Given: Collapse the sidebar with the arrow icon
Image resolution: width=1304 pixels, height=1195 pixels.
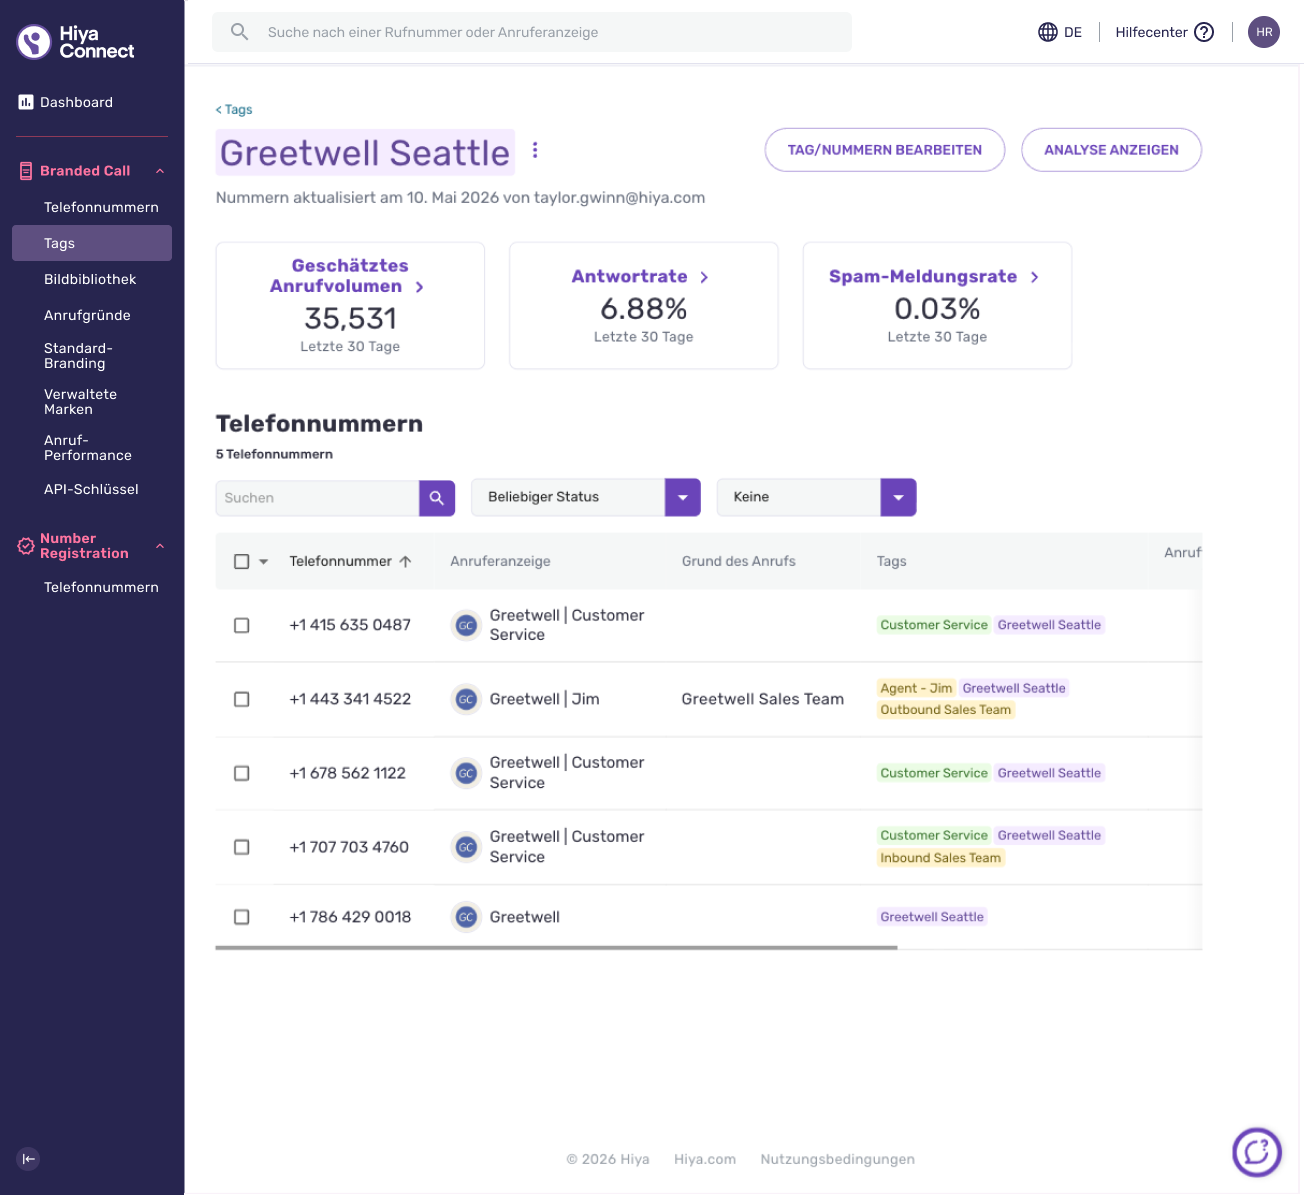Looking at the screenshot, I should click(28, 1159).
